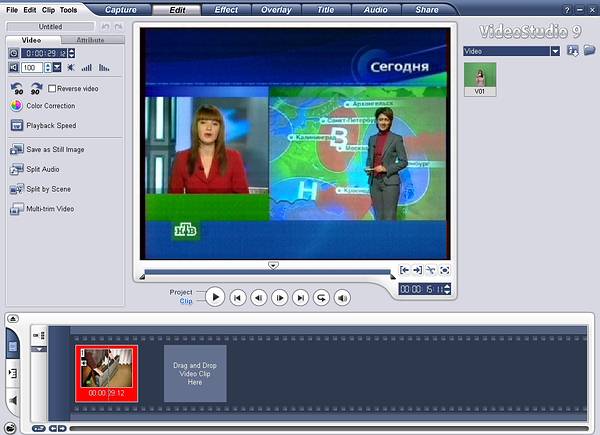
Task: Click the Split Audio option
Action: (42, 169)
